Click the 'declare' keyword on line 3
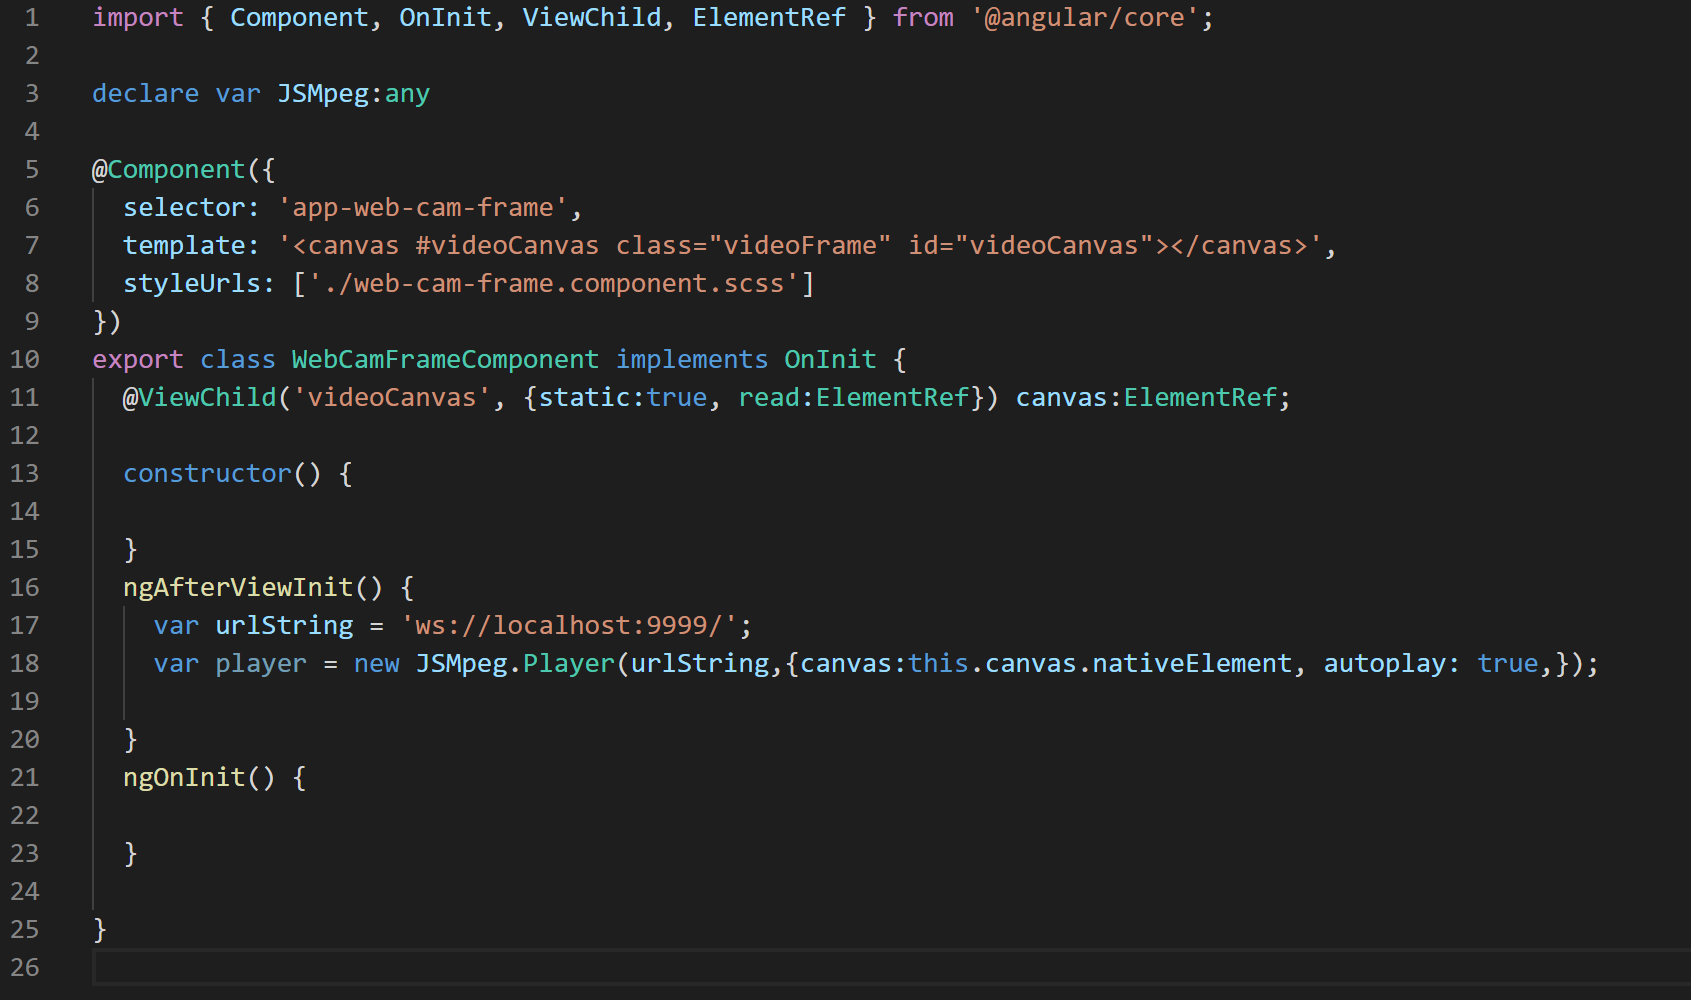This screenshot has height=1000, width=1691. [146, 94]
